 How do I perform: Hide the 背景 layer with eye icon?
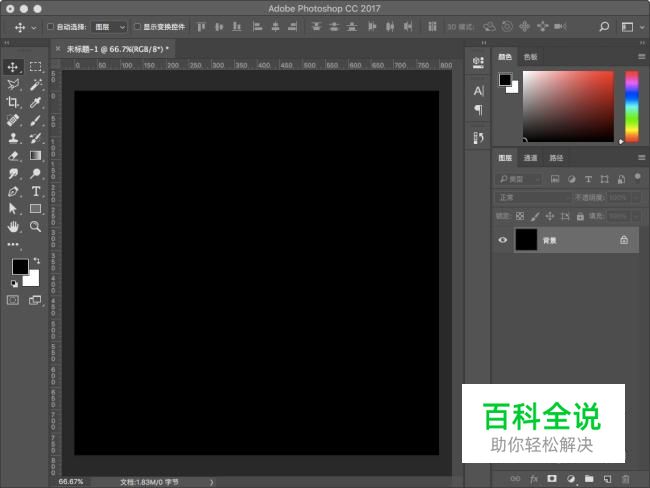(x=503, y=240)
